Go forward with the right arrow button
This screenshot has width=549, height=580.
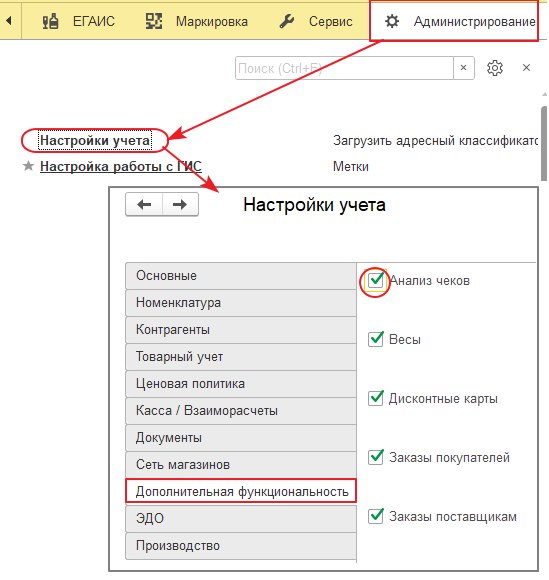click(x=180, y=204)
